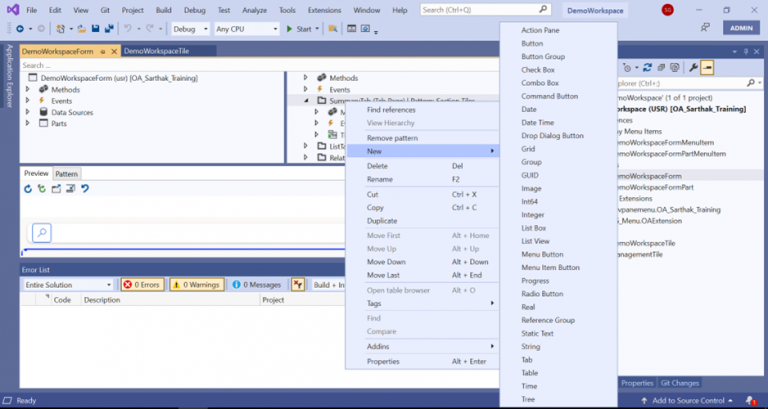This screenshot has height=409, width=768.
Task: Open dropdown arrow next to Start button
Action: pos(317,29)
